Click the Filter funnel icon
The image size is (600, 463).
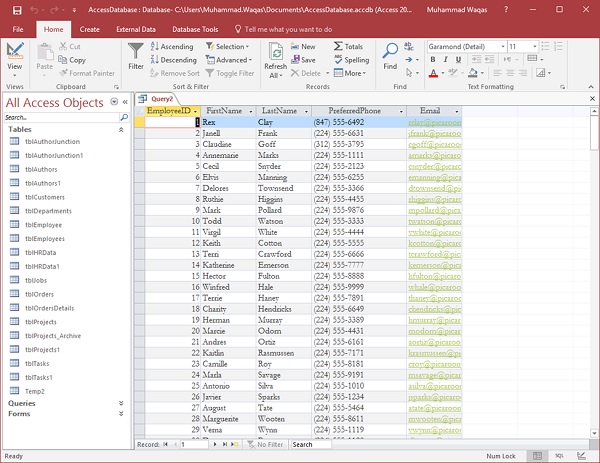(136, 53)
